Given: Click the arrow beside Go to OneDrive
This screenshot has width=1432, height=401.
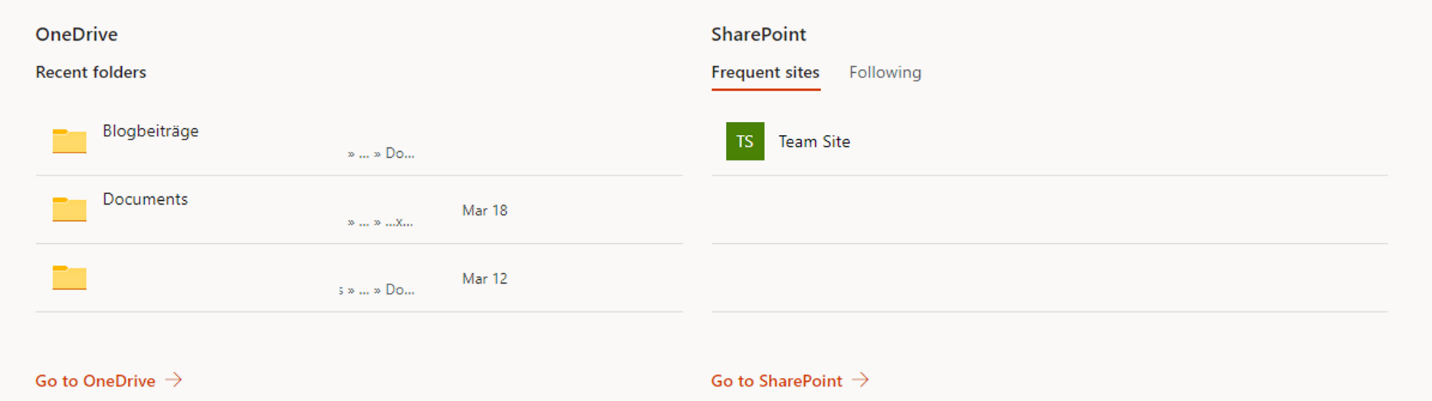Looking at the screenshot, I should pos(174,380).
